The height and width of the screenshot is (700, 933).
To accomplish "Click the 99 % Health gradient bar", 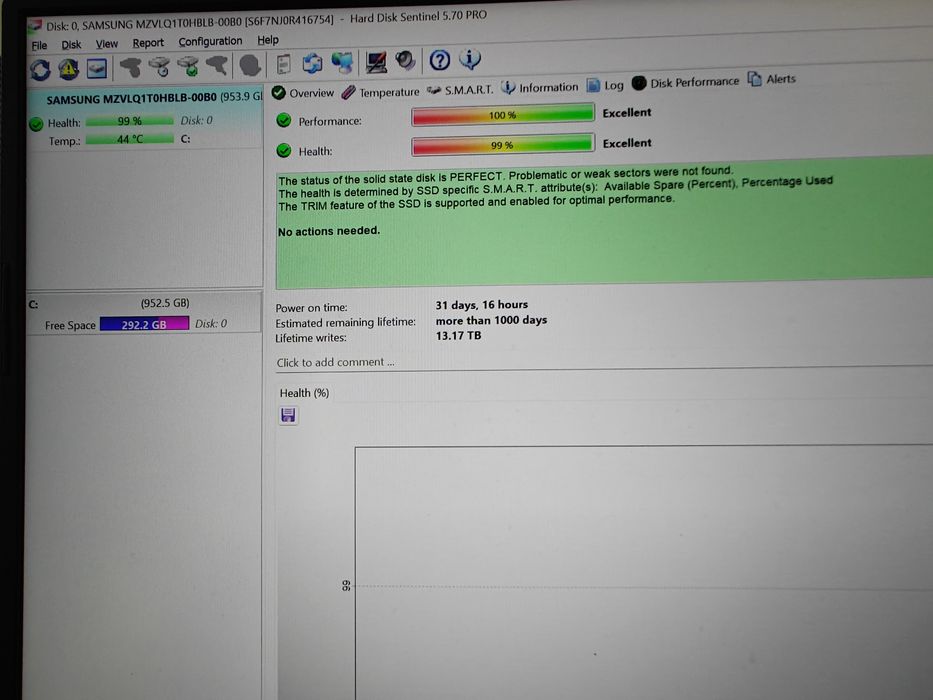I will [x=503, y=145].
